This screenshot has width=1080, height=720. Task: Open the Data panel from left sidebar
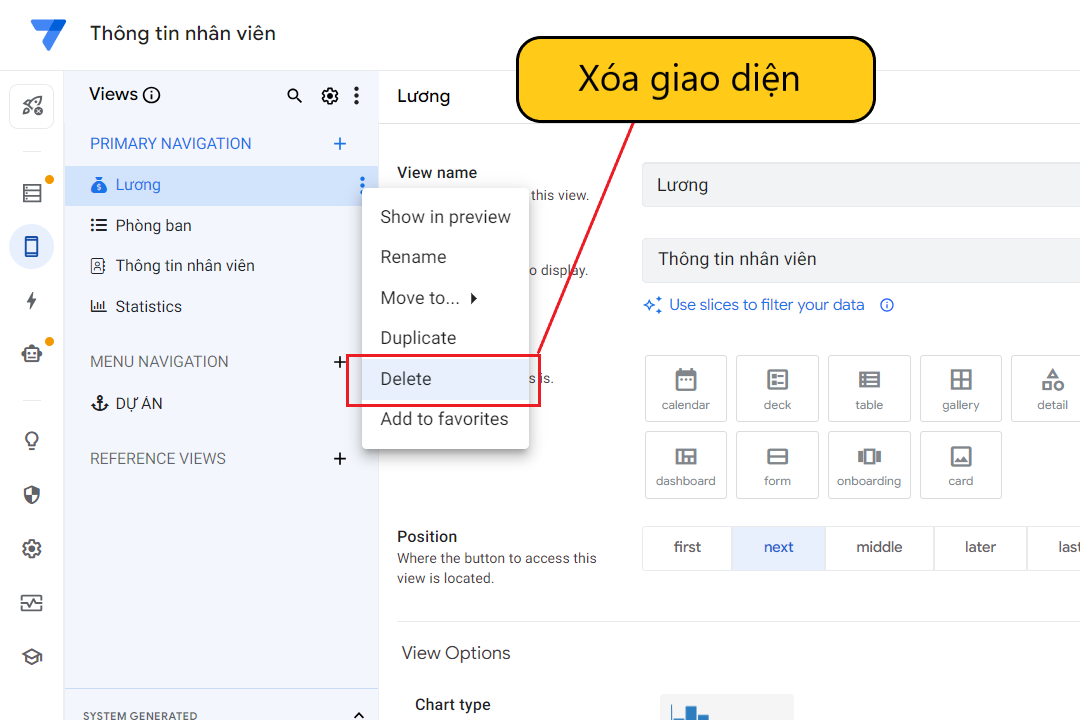pos(31,192)
